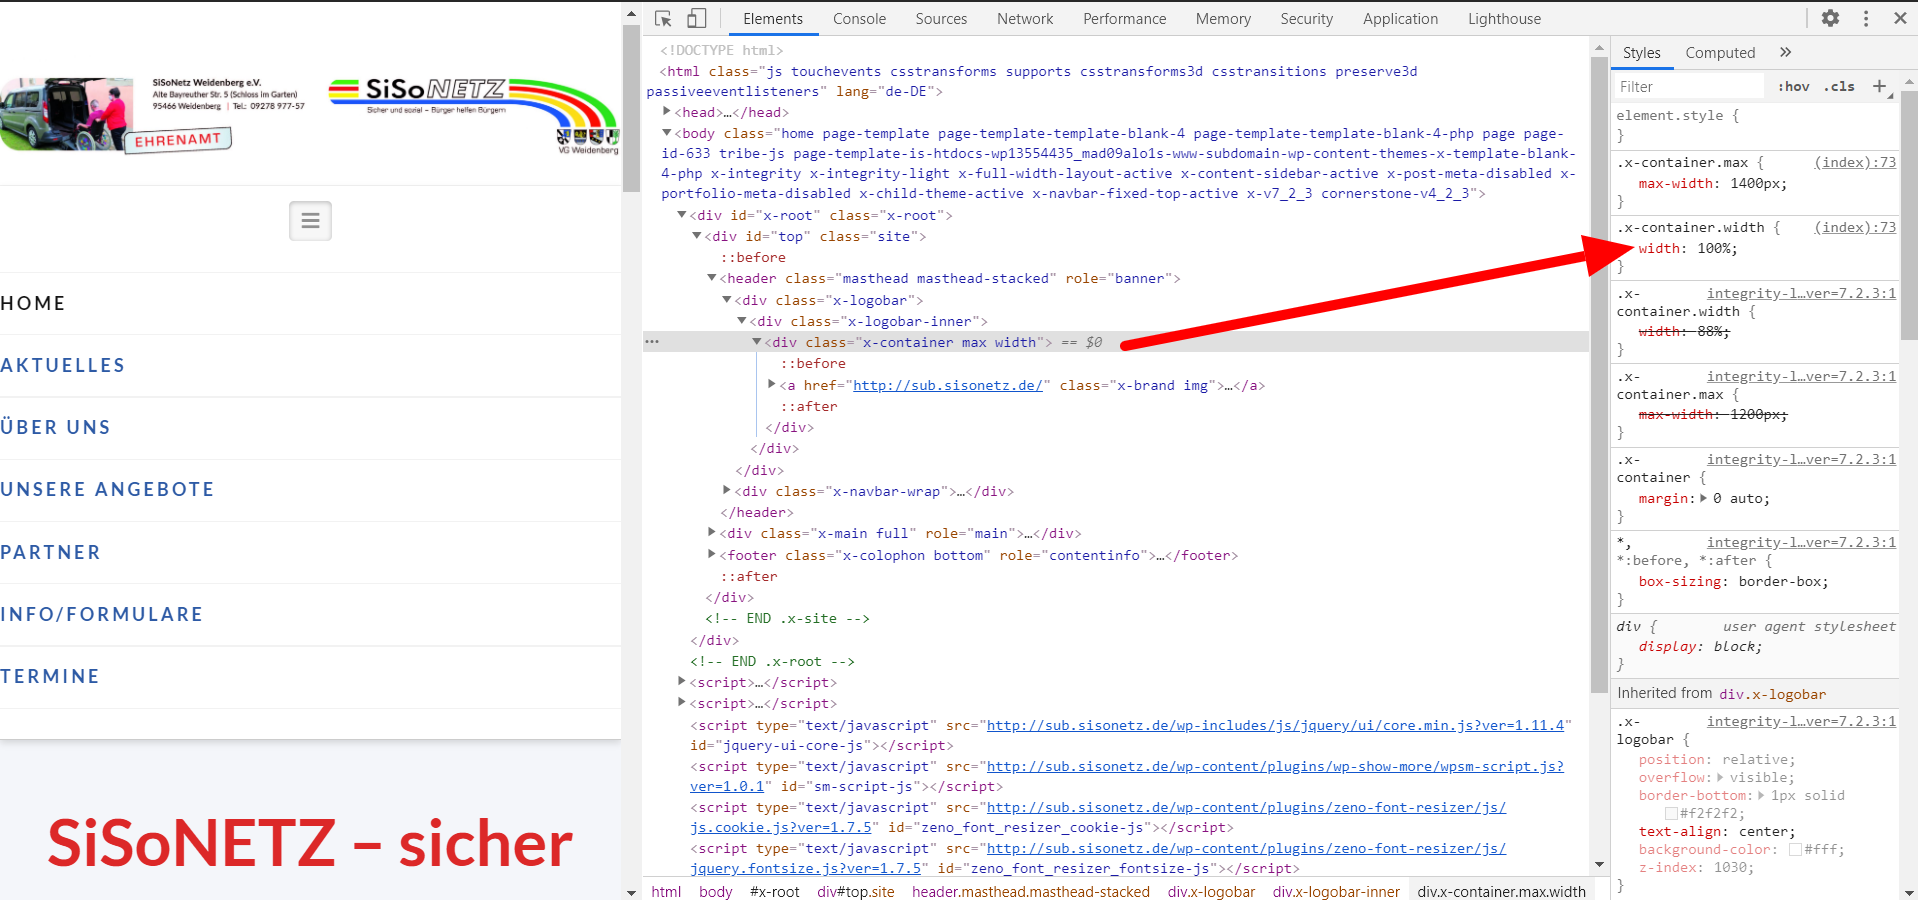Image resolution: width=1918 pixels, height=900 pixels.
Task: Open the Memory tab
Action: [1223, 19]
